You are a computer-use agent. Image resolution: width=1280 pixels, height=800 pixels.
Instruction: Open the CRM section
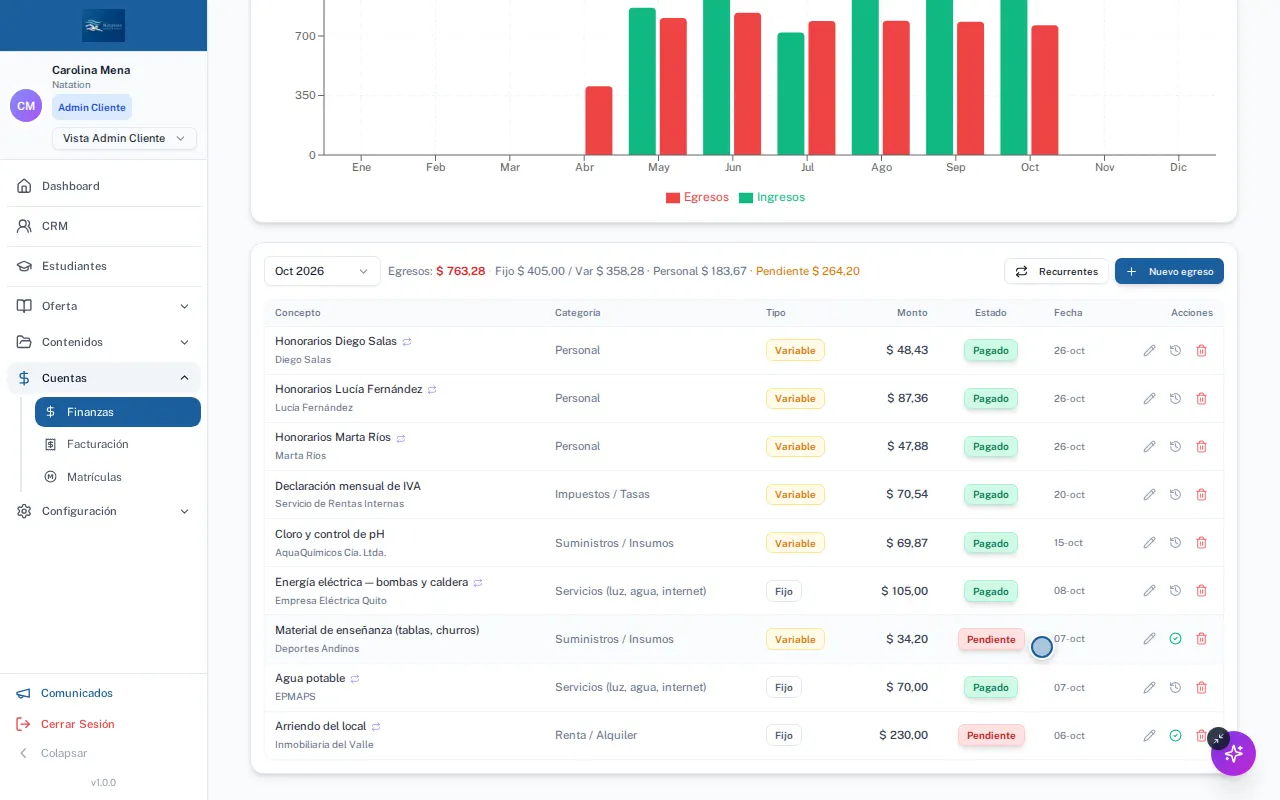[104, 226]
